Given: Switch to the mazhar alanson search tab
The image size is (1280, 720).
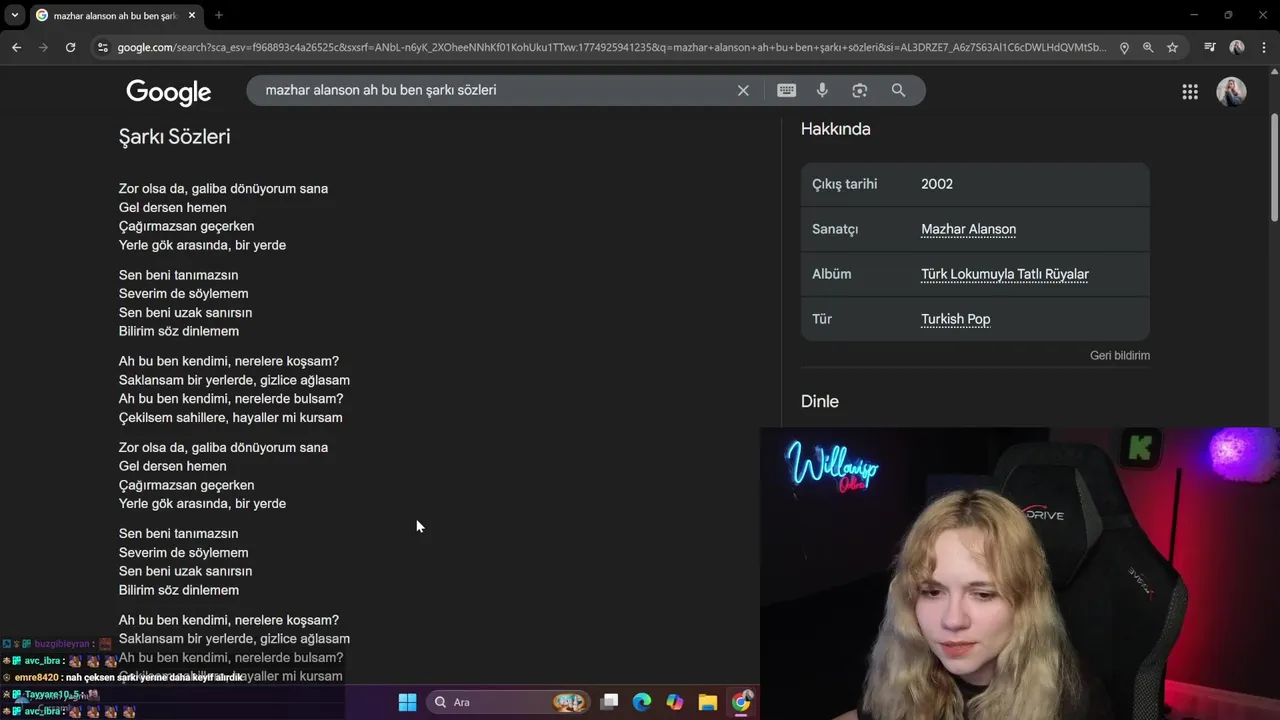Looking at the screenshot, I should [x=115, y=15].
